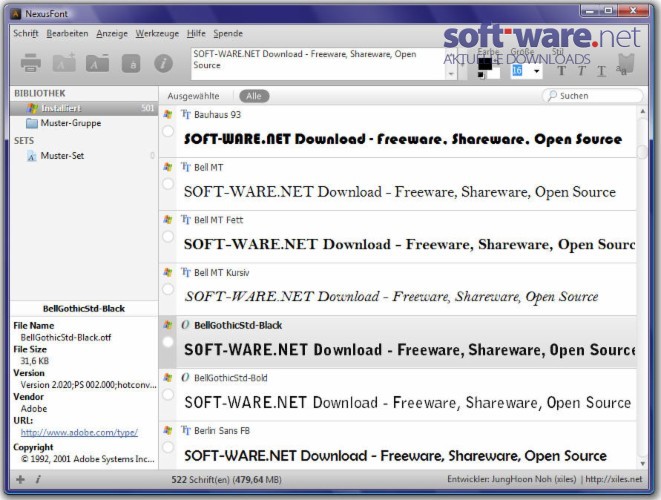Click the BellGothicStd-Black.otf file name
The width and height of the screenshot is (661, 500).
click(66, 337)
